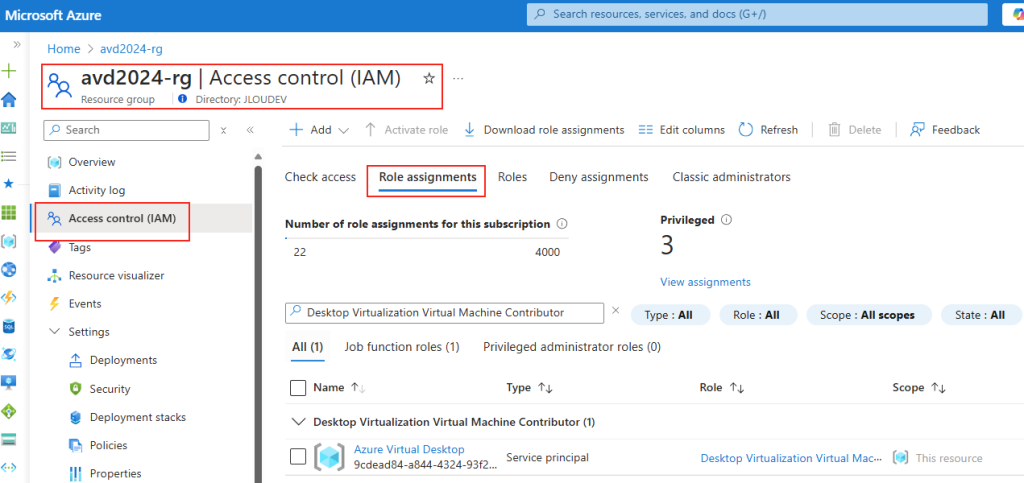The image size is (1024, 483).
Task: Open the Deny assignments tab
Action: (599, 177)
